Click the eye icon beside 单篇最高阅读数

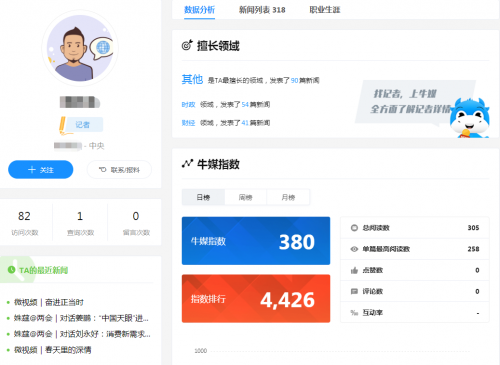click(x=354, y=249)
